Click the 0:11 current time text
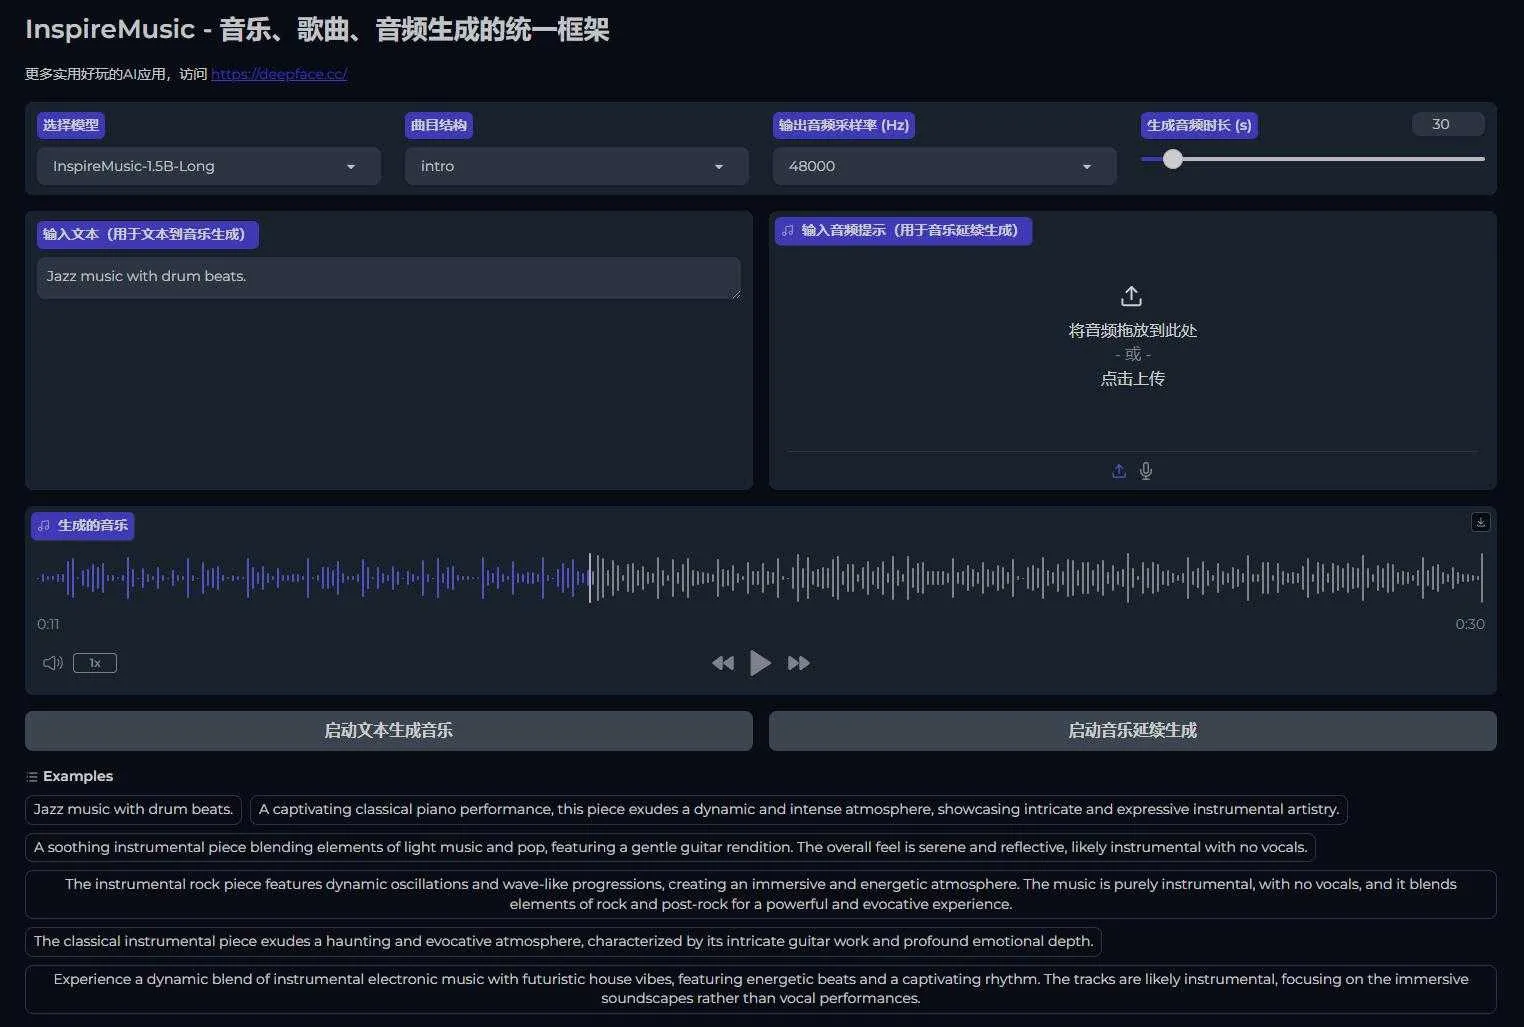Screen dimensions: 1524x1027 point(48,624)
